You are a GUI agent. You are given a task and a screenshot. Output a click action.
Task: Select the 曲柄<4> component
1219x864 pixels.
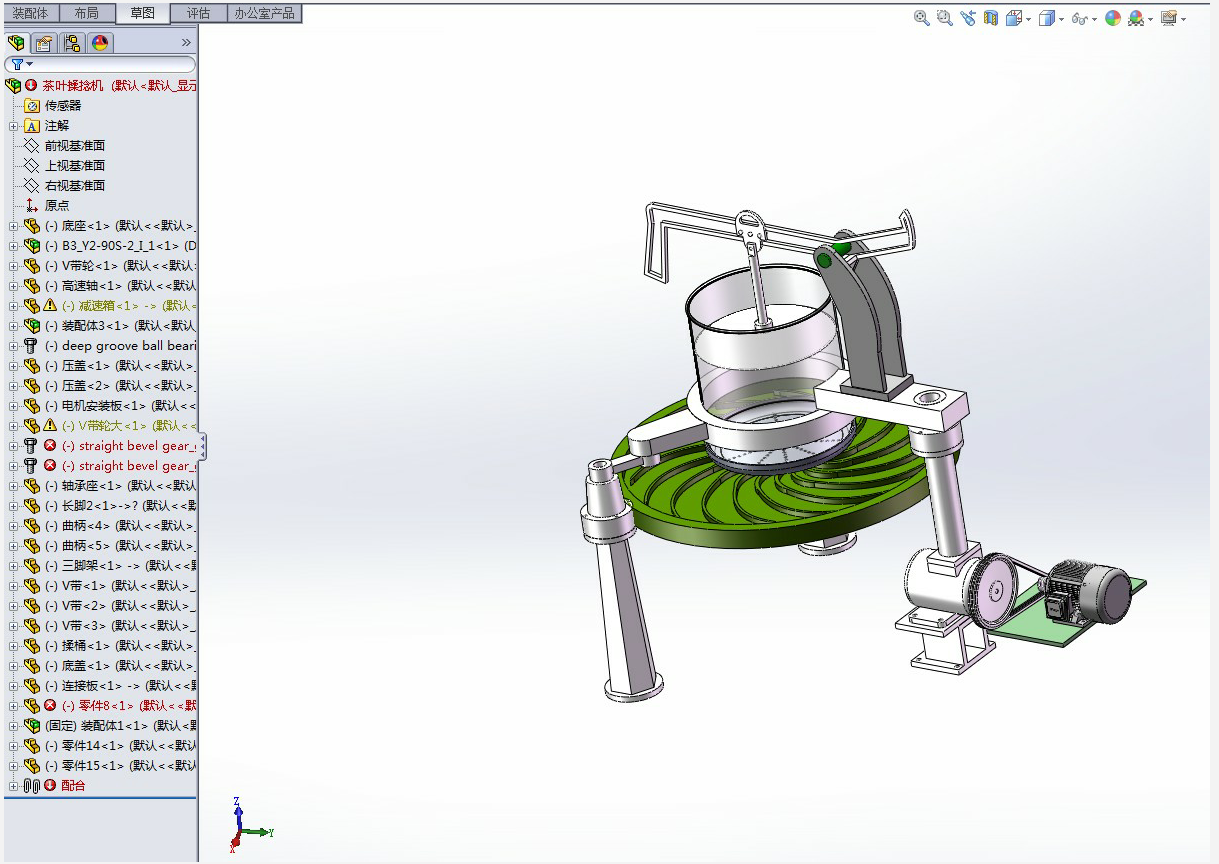coord(120,526)
